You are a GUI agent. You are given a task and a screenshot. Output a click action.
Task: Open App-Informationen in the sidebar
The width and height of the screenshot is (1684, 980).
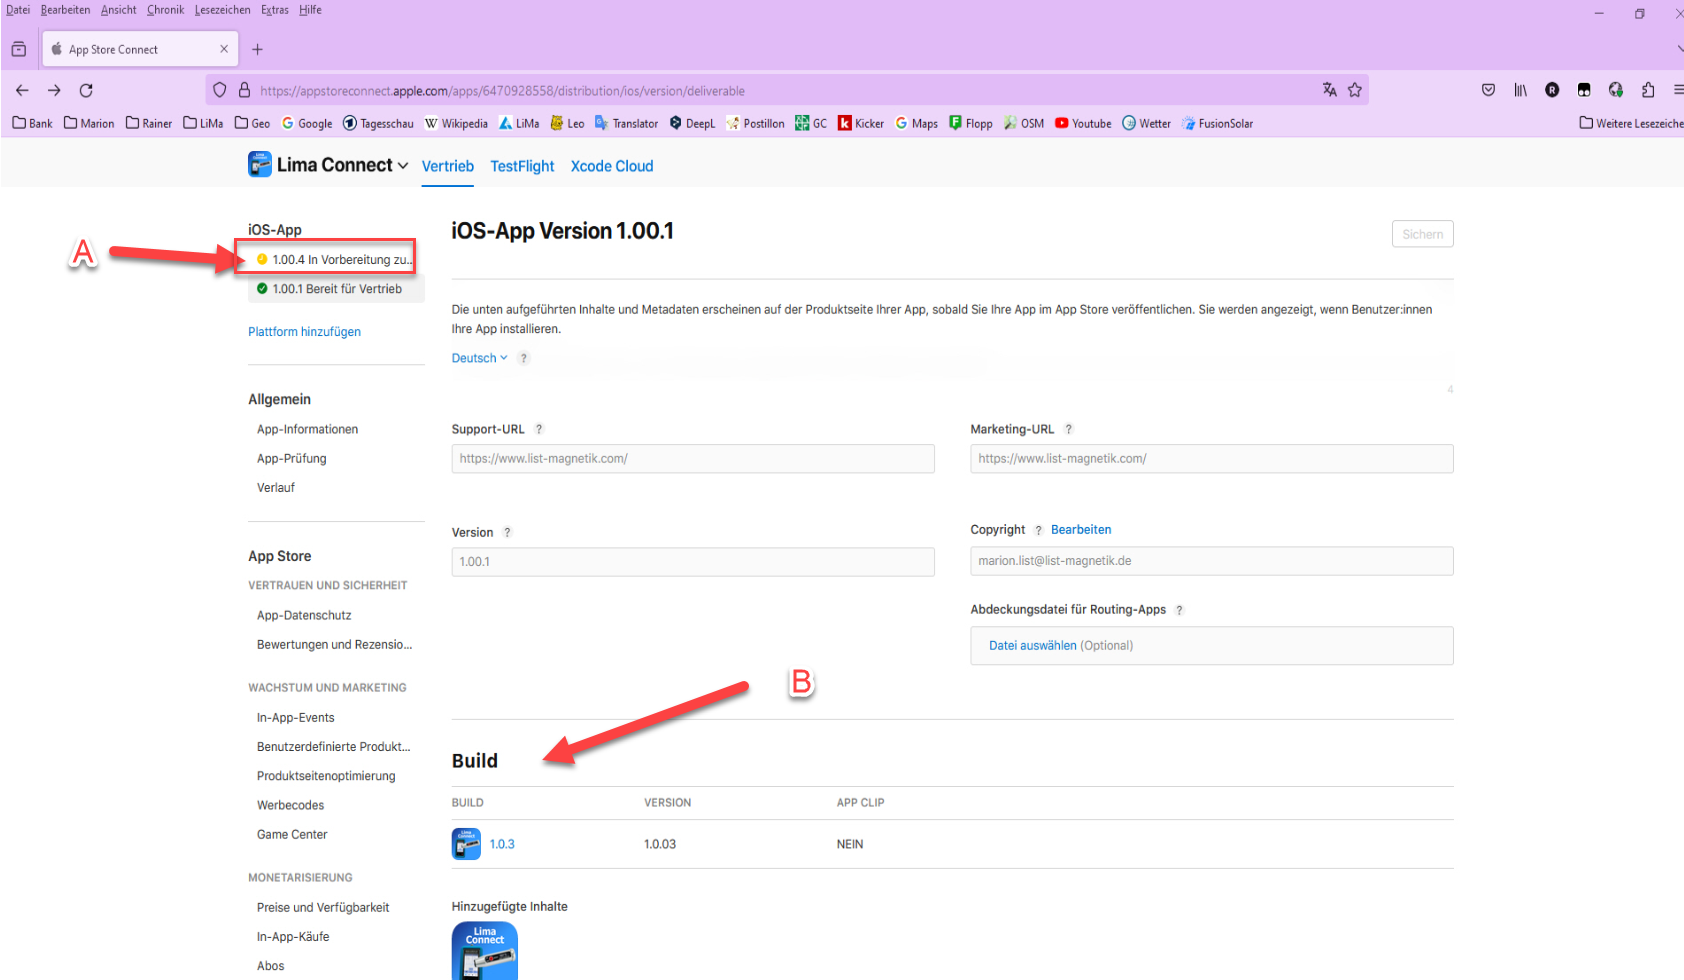[307, 429]
